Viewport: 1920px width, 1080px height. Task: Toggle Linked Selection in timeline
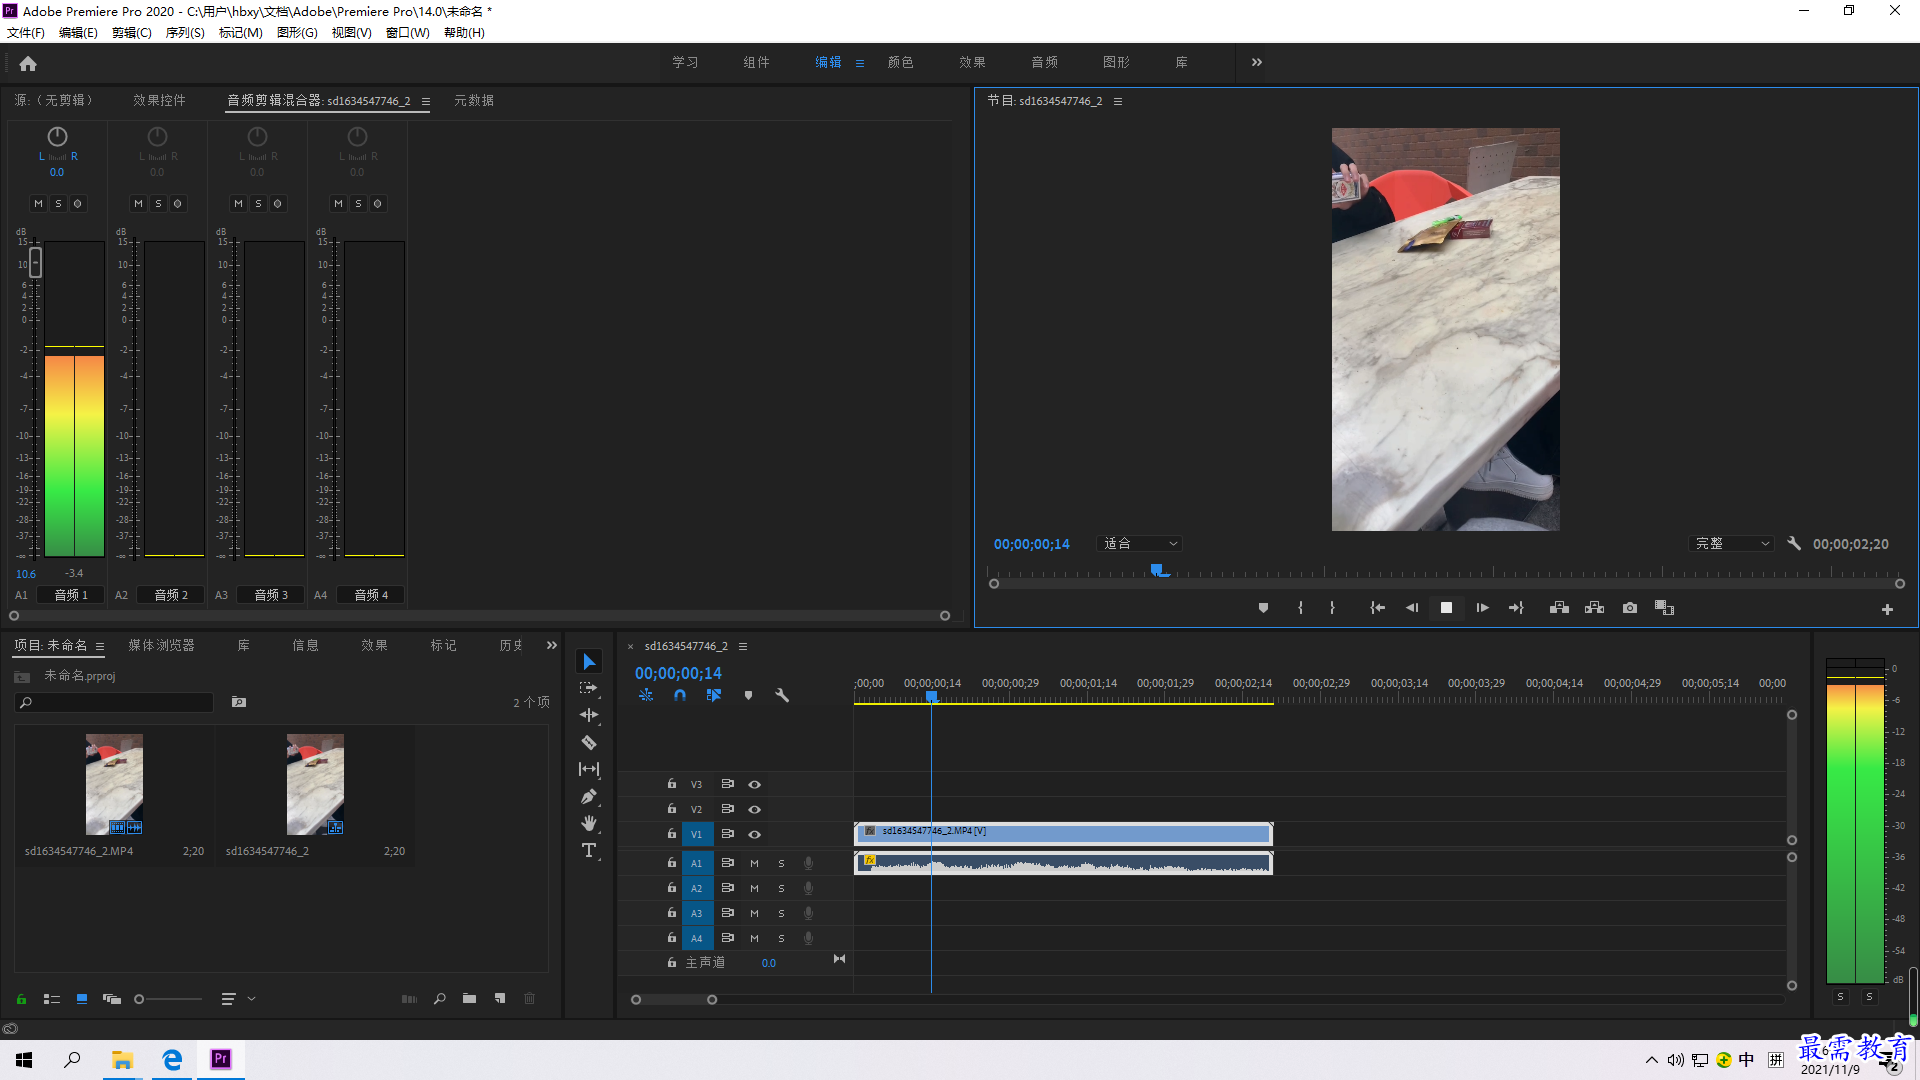click(714, 695)
